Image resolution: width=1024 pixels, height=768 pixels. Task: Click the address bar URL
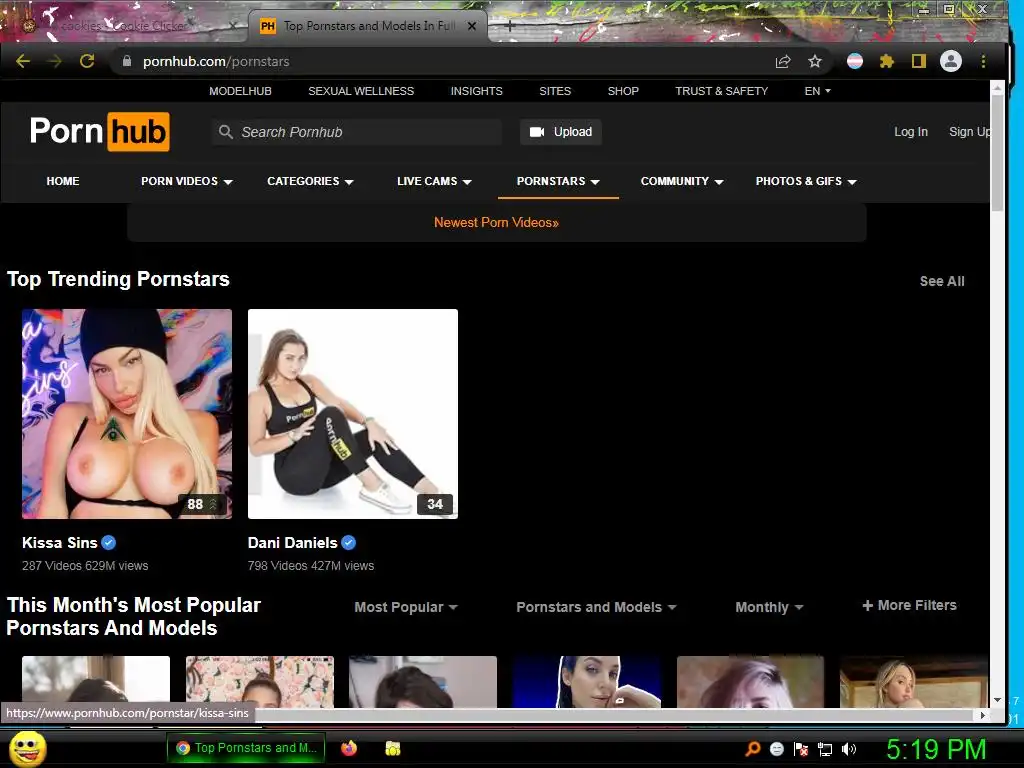point(216,61)
